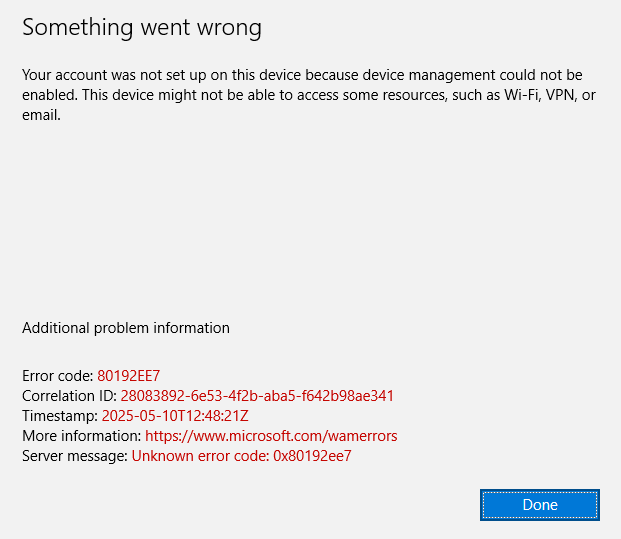621x539 pixels.
Task: Click the 'Correlation ID:' label
Action: point(69,396)
